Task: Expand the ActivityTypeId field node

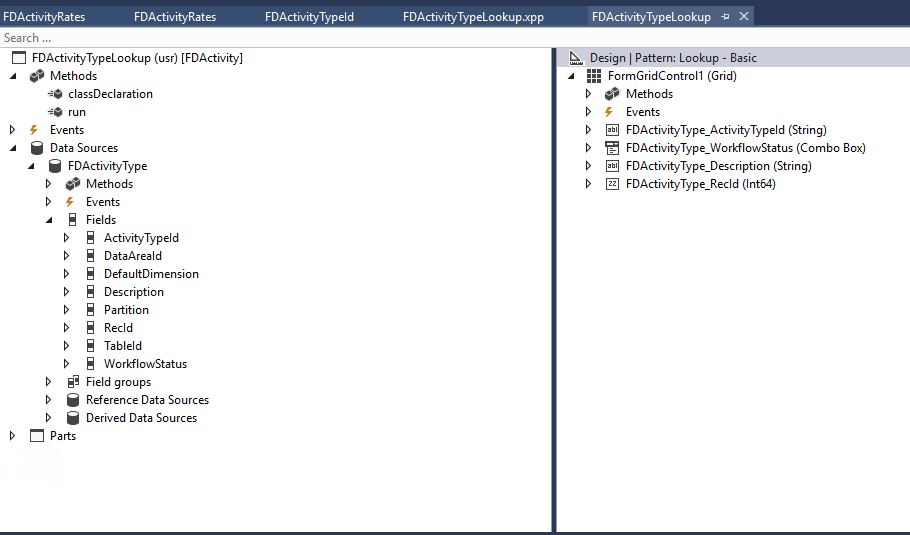Action: 66,238
